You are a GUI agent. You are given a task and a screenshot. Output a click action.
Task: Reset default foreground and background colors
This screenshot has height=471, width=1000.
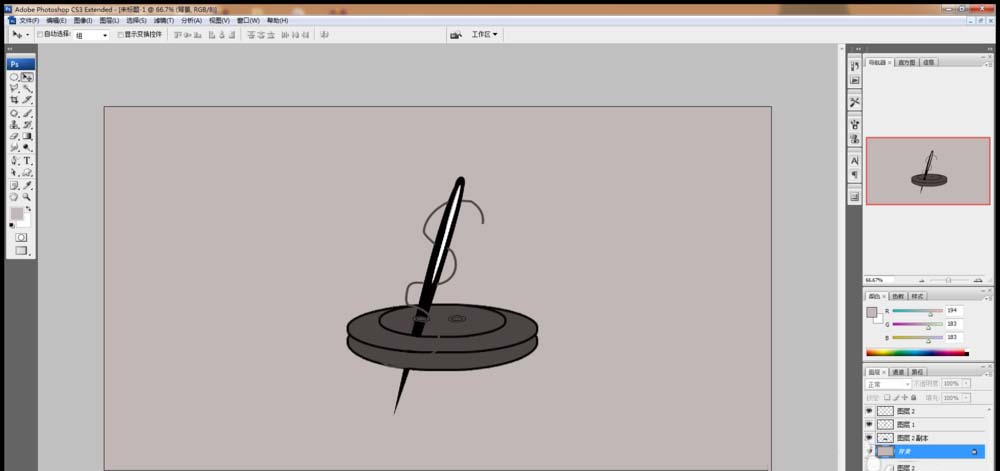(x=11, y=224)
